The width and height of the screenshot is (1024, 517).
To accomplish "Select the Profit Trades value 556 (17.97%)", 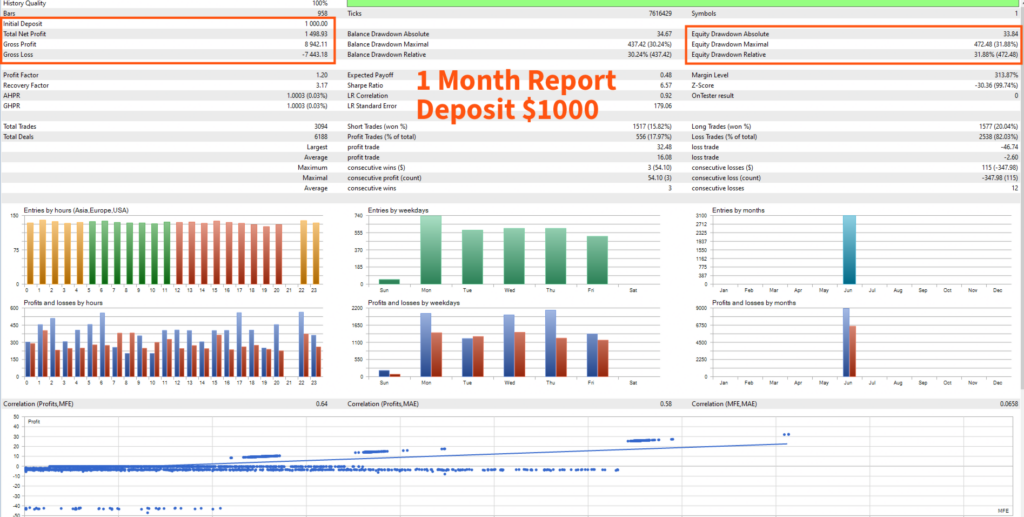I will point(654,137).
